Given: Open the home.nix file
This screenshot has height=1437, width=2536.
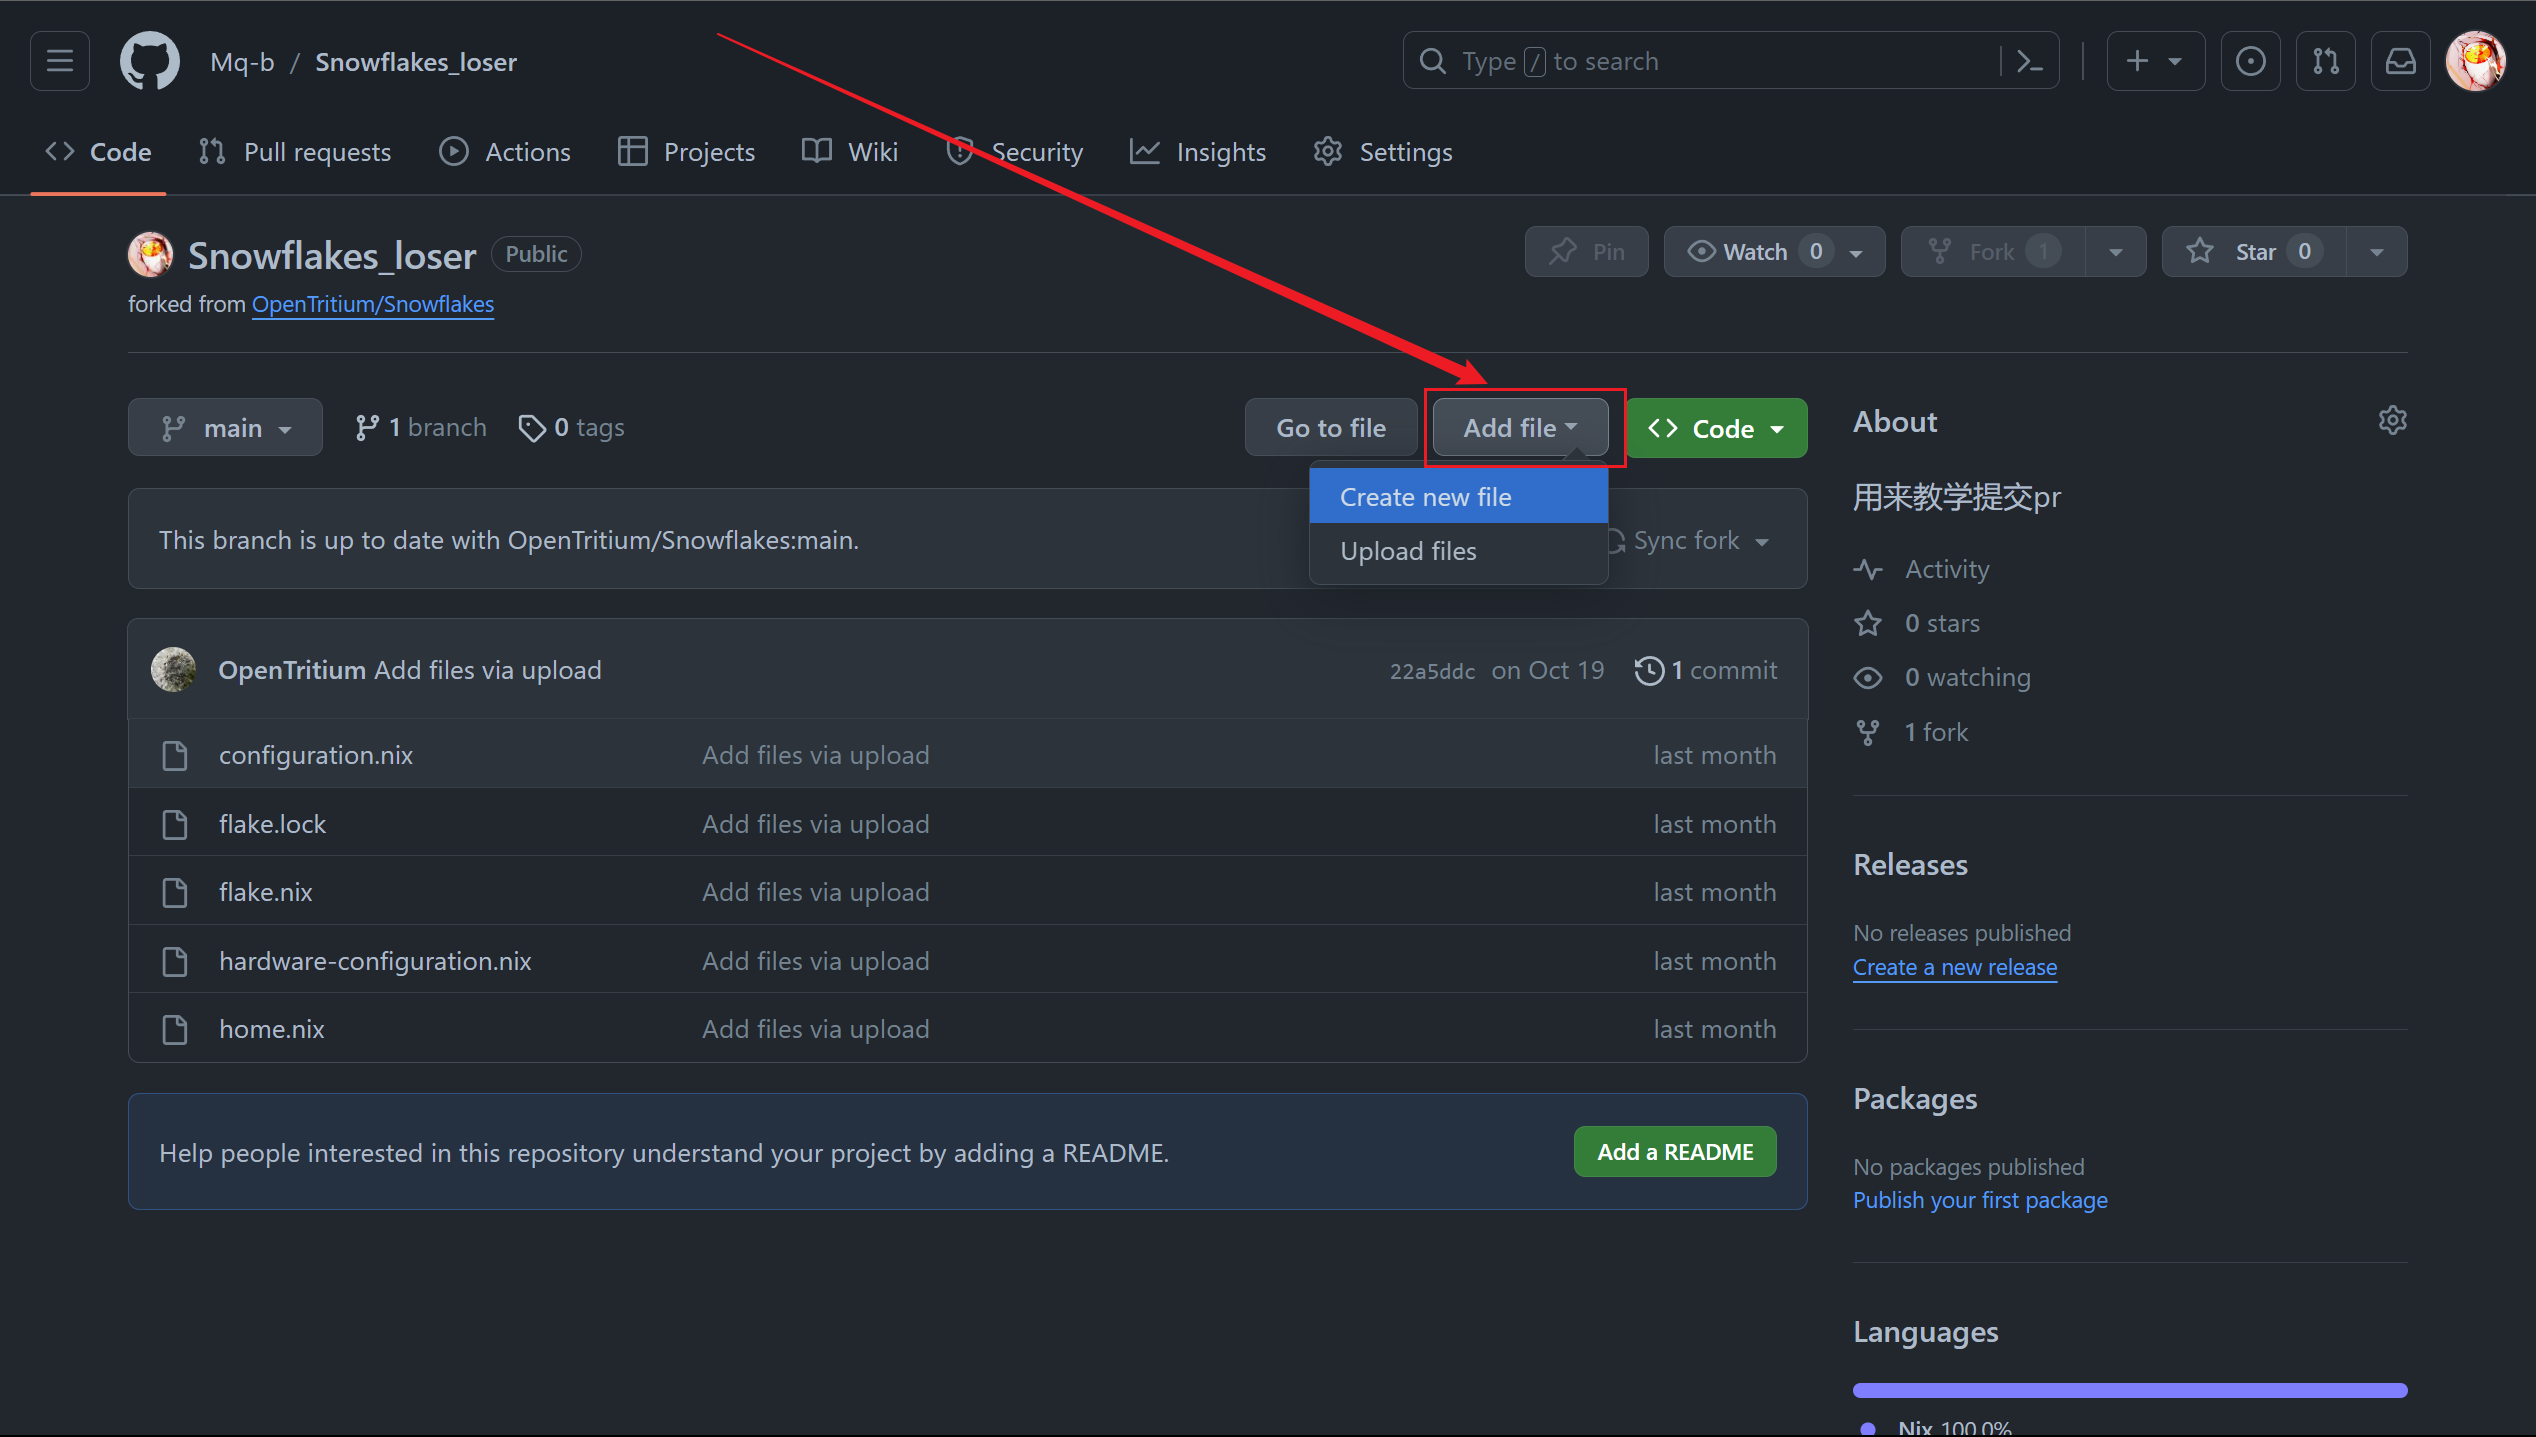Looking at the screenshot, I should click(x=271, y=1029).
